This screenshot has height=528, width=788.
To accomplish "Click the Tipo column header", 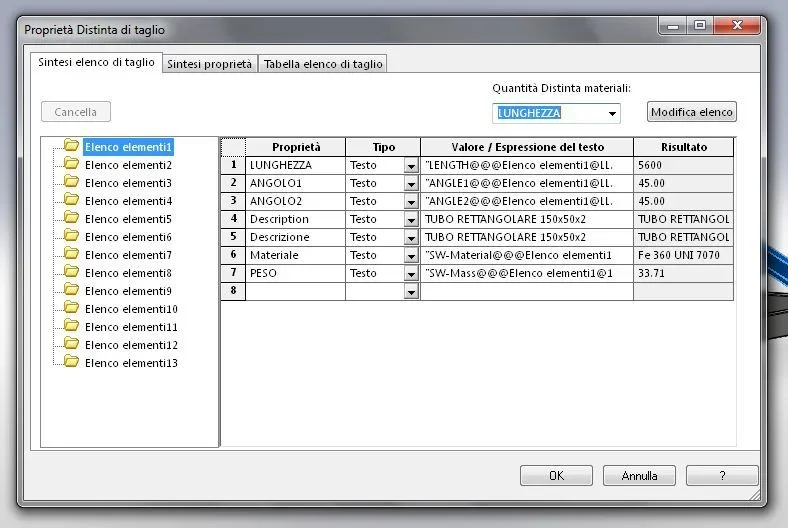I will pyautogui.click(x=383, y=147).
